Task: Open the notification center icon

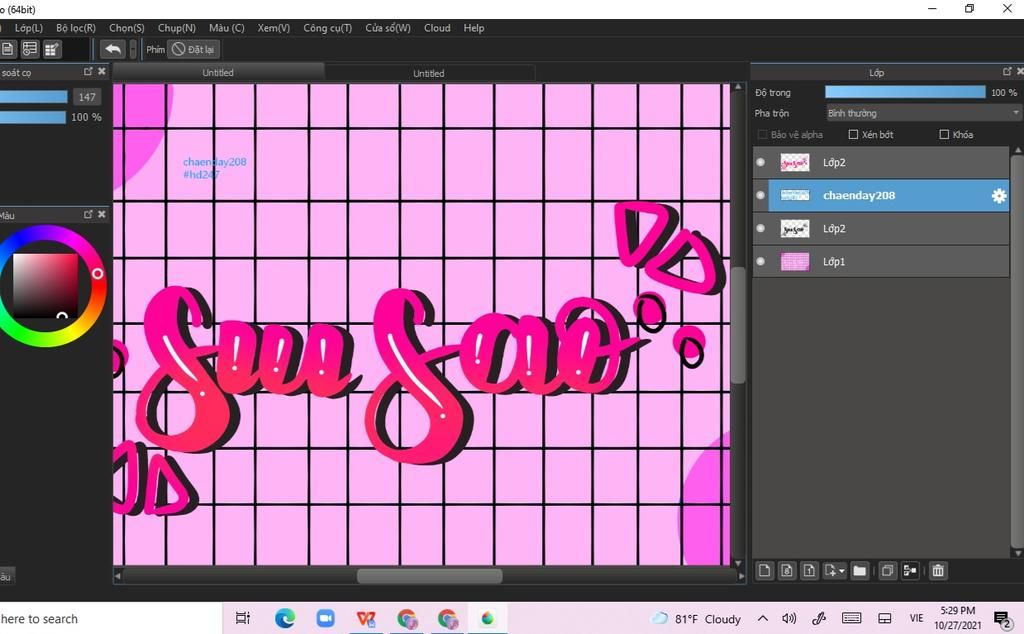Action: (1002, 618)
